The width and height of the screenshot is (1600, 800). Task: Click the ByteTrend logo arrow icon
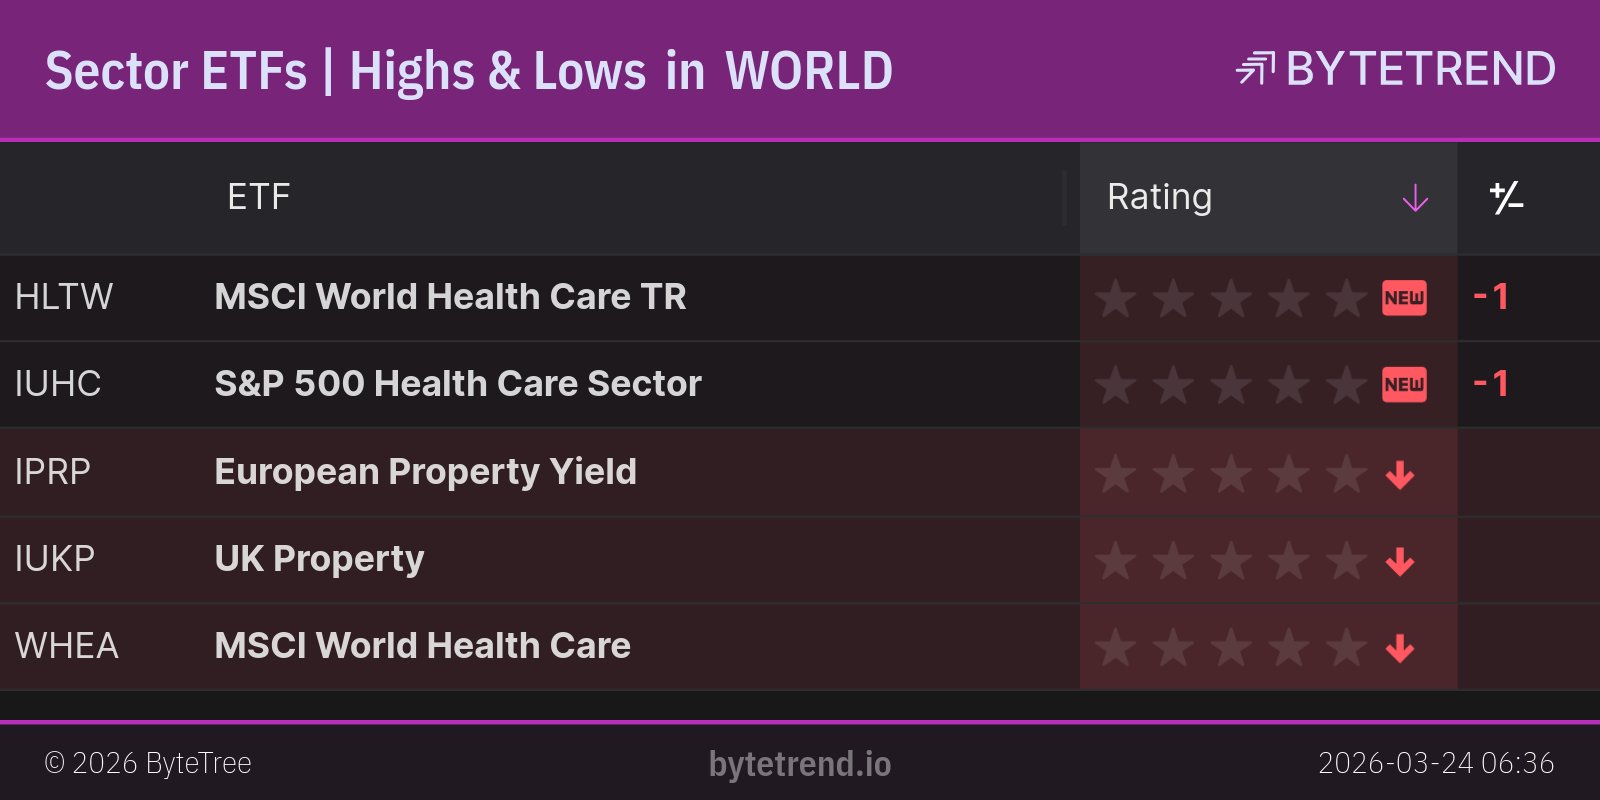click(x=1255, y=69)
